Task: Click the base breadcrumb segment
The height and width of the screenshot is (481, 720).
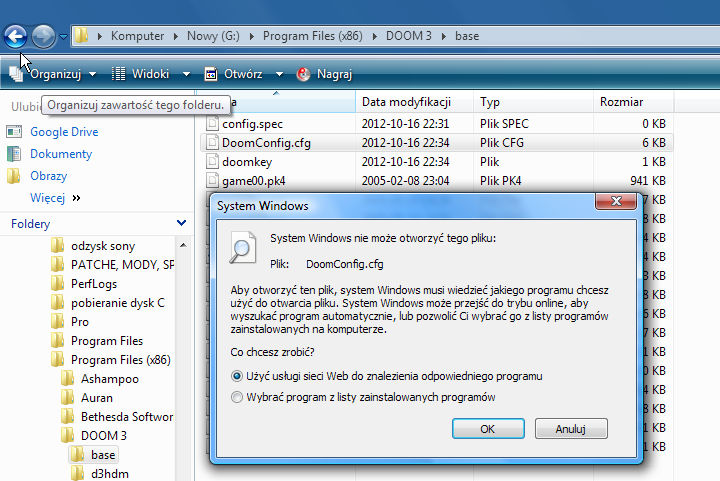Action: (x=467, y=36)
